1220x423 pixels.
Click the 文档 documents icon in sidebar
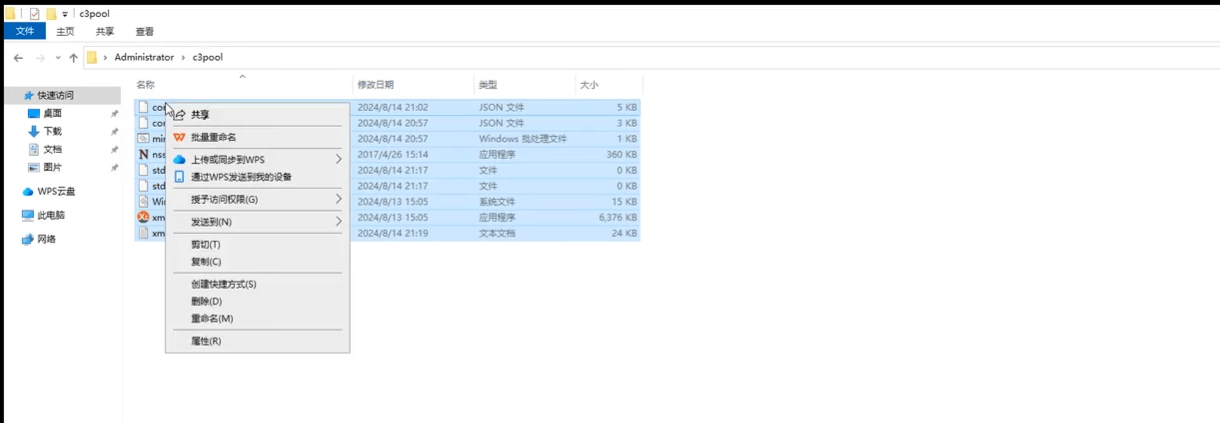[34, 149]
